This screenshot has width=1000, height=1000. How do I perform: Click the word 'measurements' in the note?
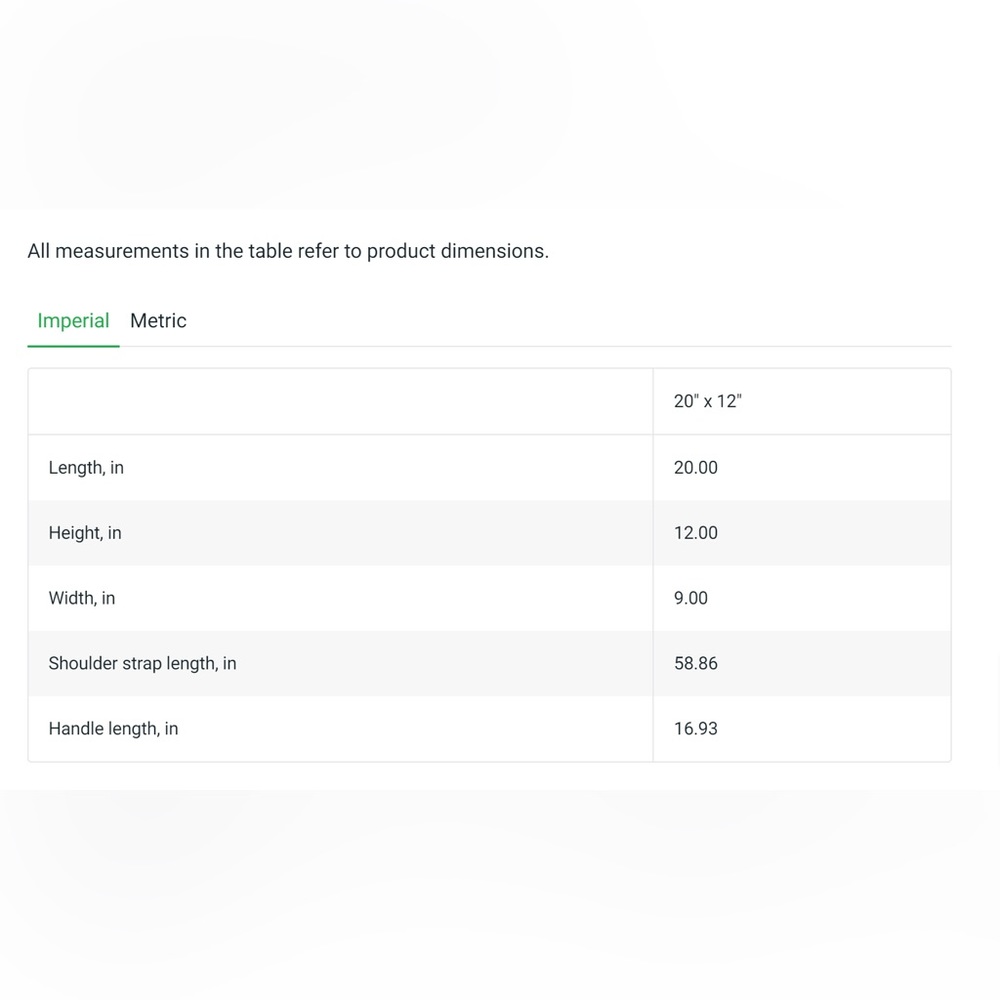(x=122, y=251)
